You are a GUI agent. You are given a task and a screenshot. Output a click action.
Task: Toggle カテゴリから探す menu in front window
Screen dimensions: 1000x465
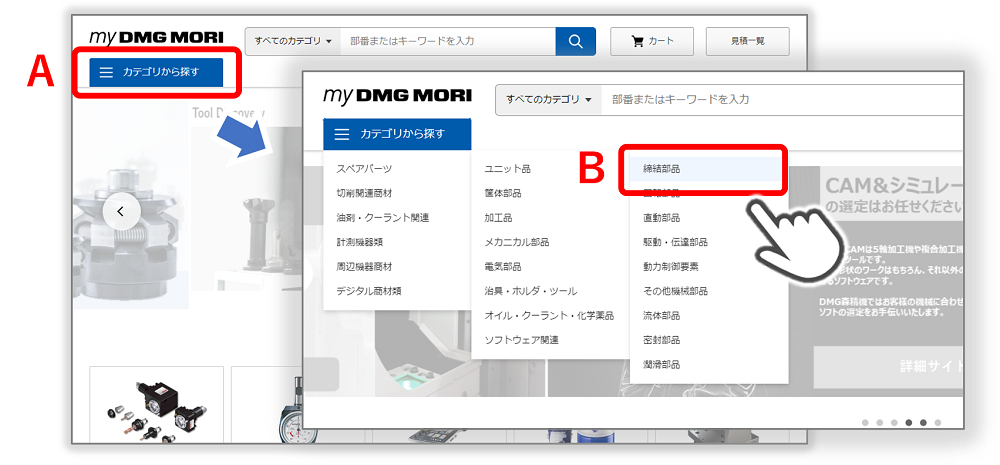point(397,134)
